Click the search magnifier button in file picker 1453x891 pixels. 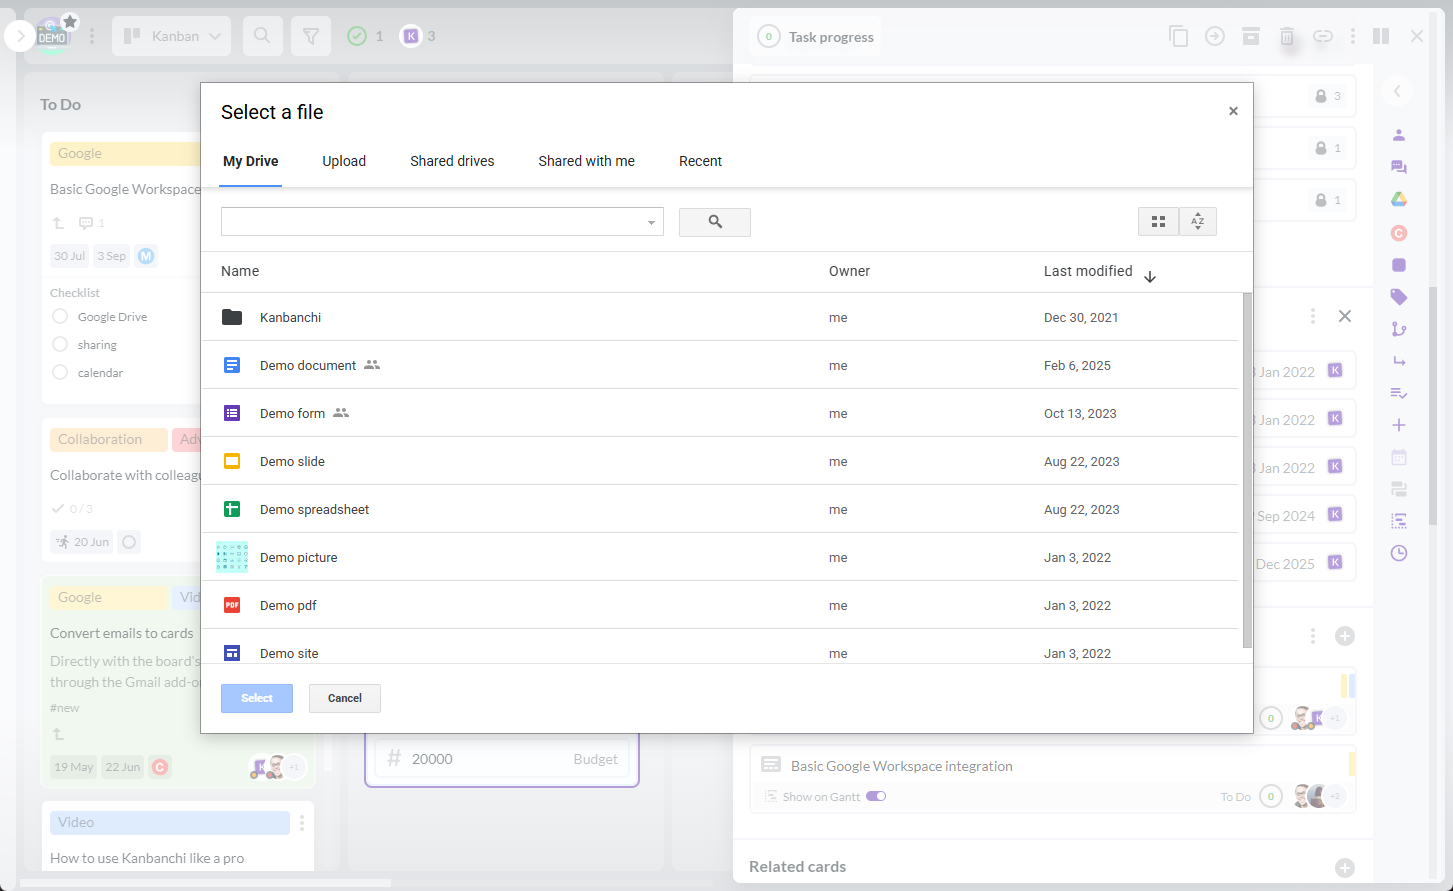point(715,222)
